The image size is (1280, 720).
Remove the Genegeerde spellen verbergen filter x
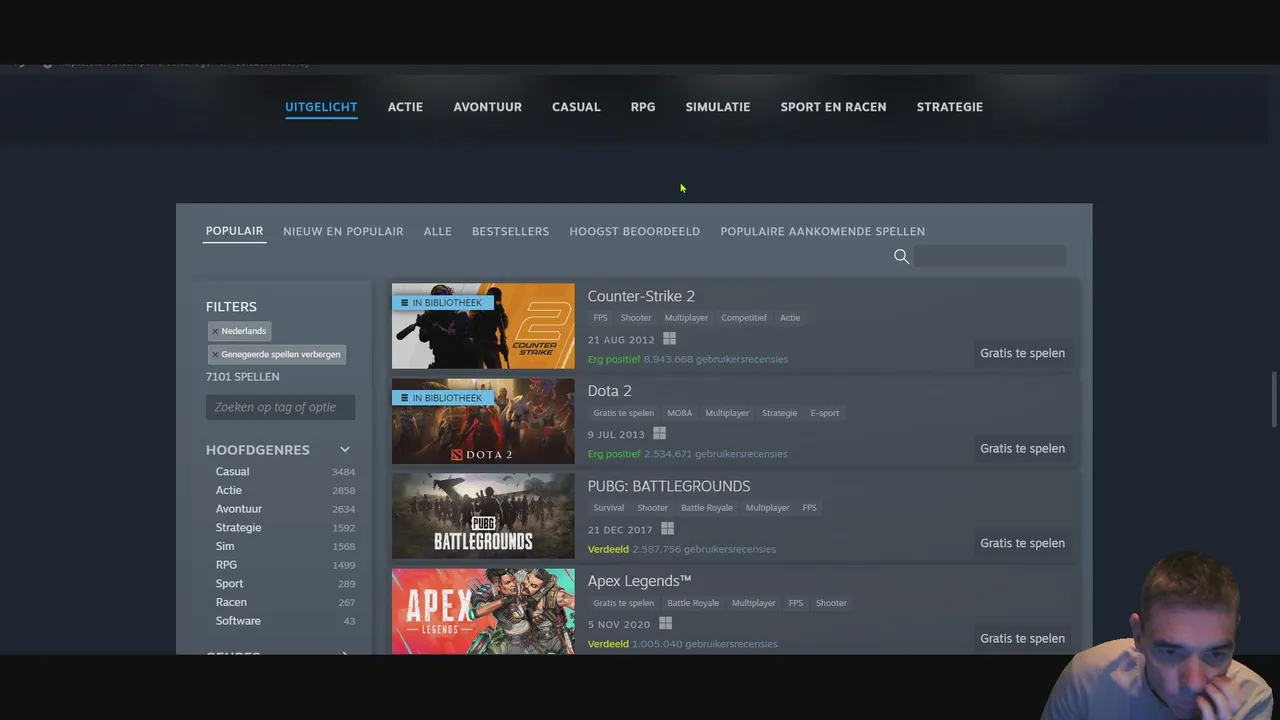pos(215,354)
